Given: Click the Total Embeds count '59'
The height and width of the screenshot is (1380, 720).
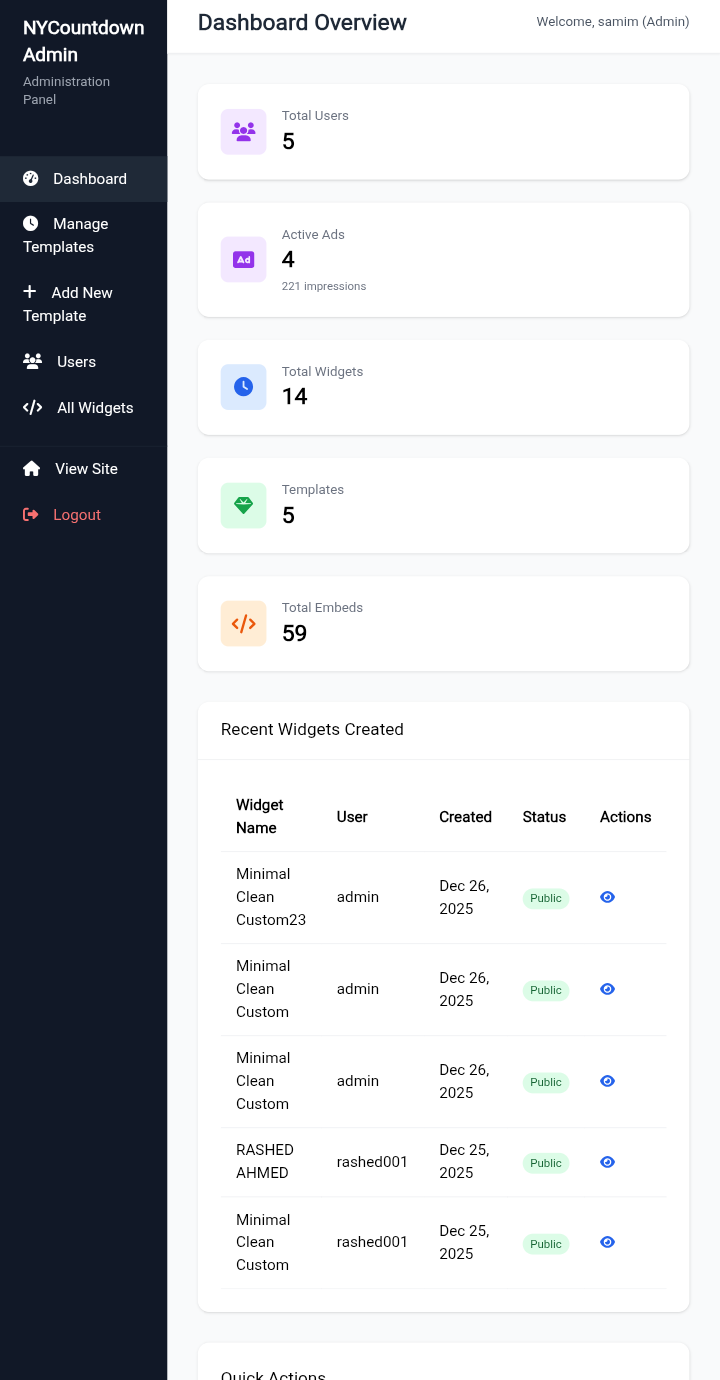Looking at the screenshot, I should (x=295, y=634).
